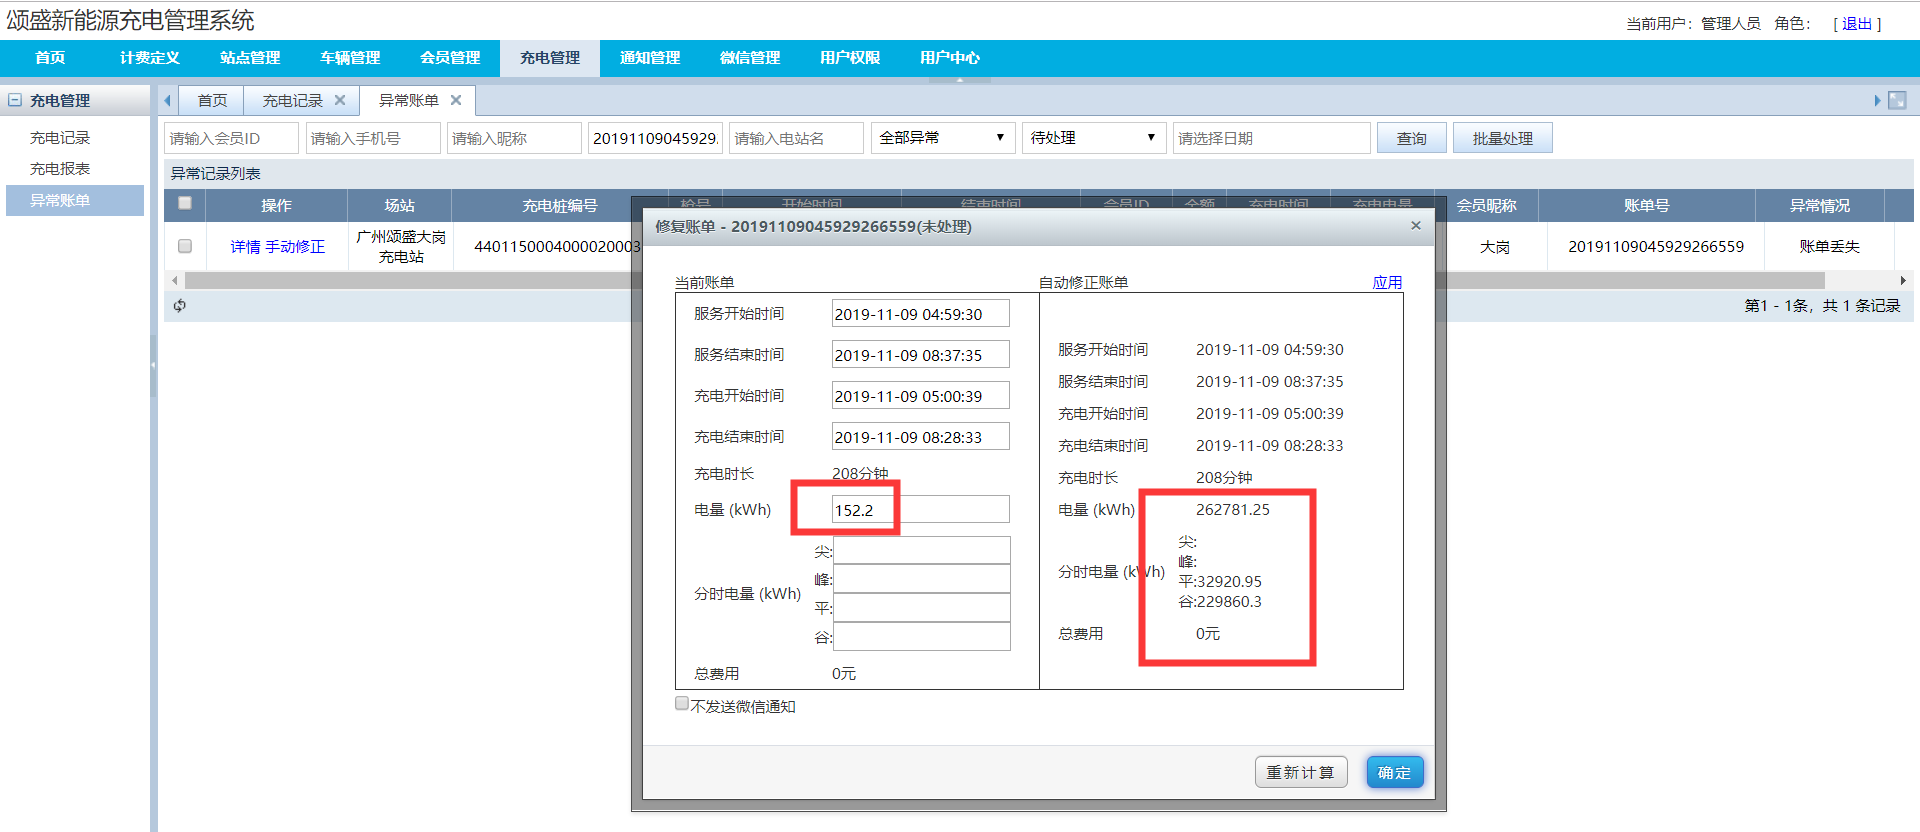Collapse the 充电管理 sidebar section icon
Viewport: 1920px width, 832px height.
(x=15, y=100)
